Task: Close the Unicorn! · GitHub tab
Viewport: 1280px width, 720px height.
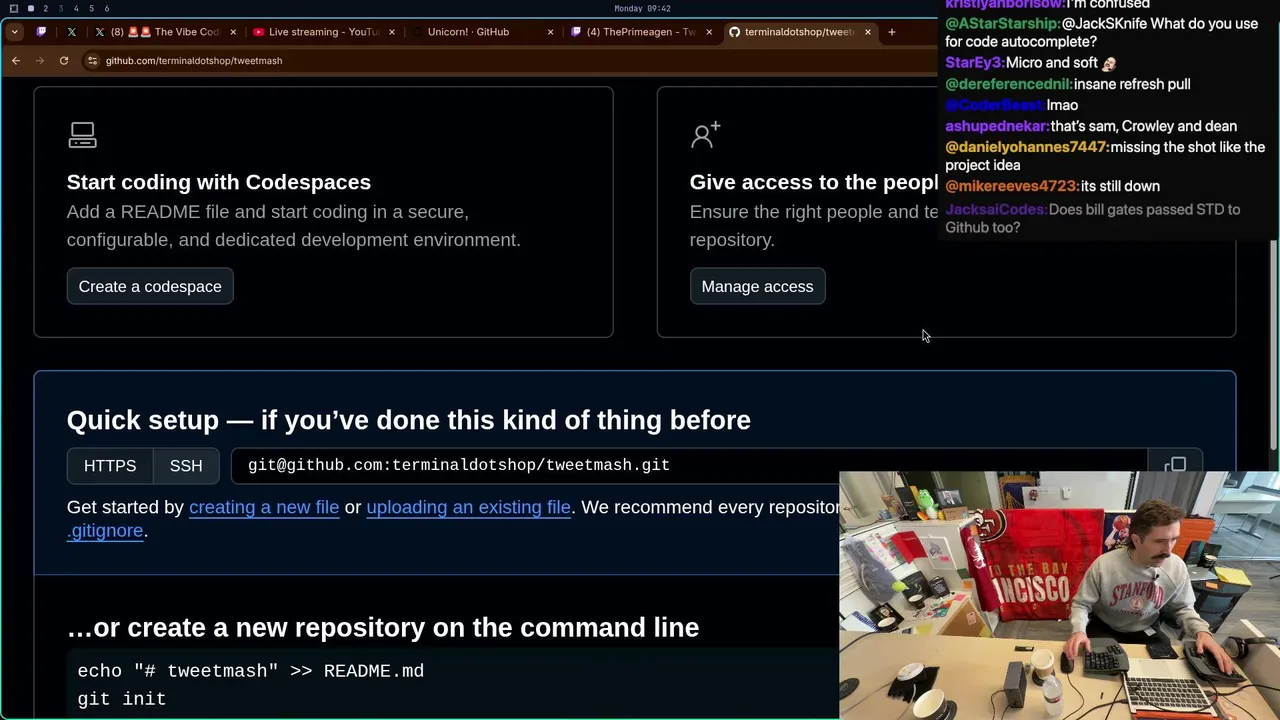Action: [550, 32]
